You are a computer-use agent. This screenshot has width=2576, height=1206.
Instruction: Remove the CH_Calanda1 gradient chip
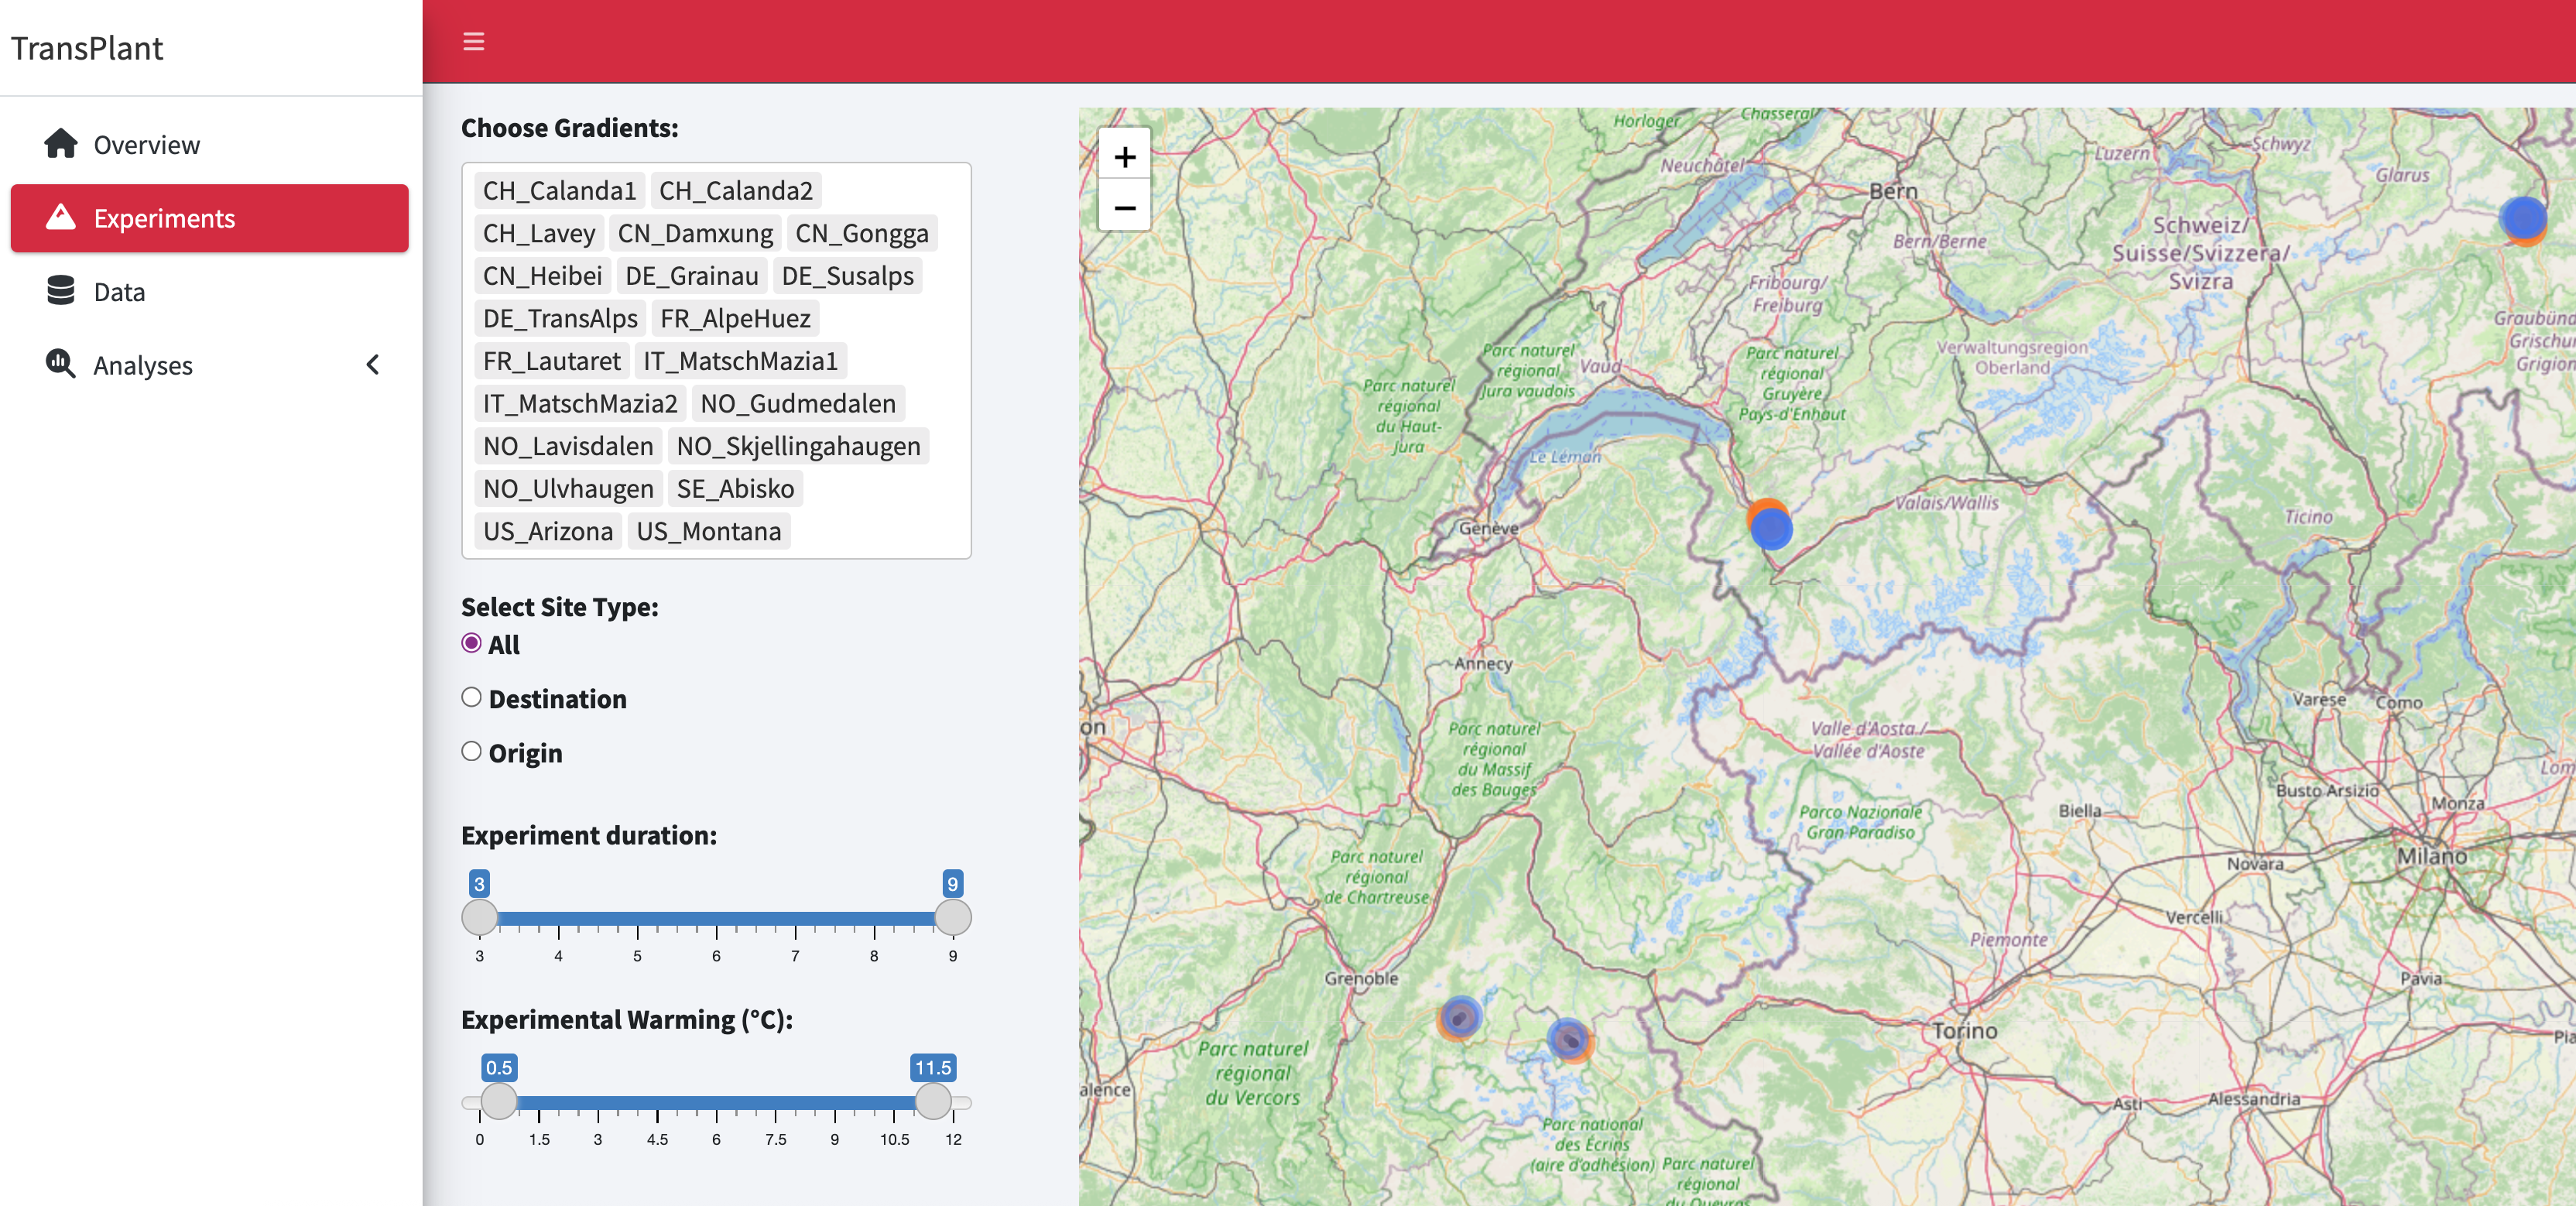pyautogui.click(x=559, y=190)
